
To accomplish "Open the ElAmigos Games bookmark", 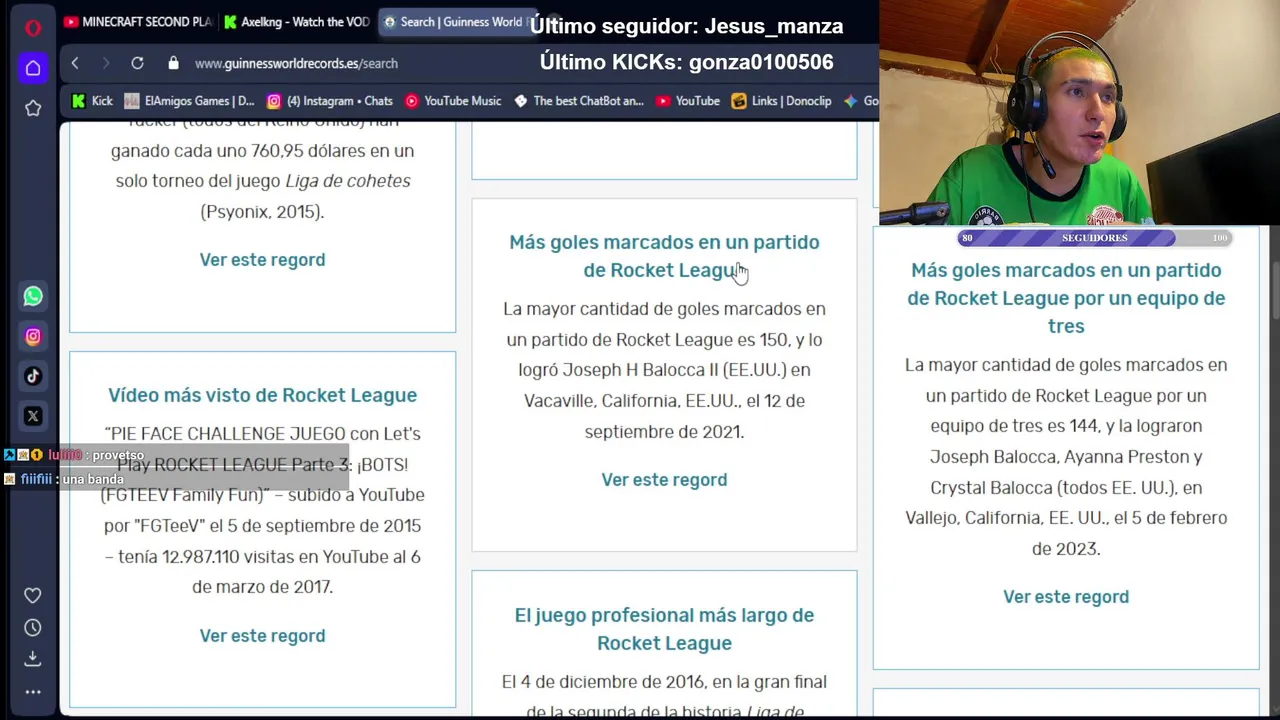I will tap(190, 101).
